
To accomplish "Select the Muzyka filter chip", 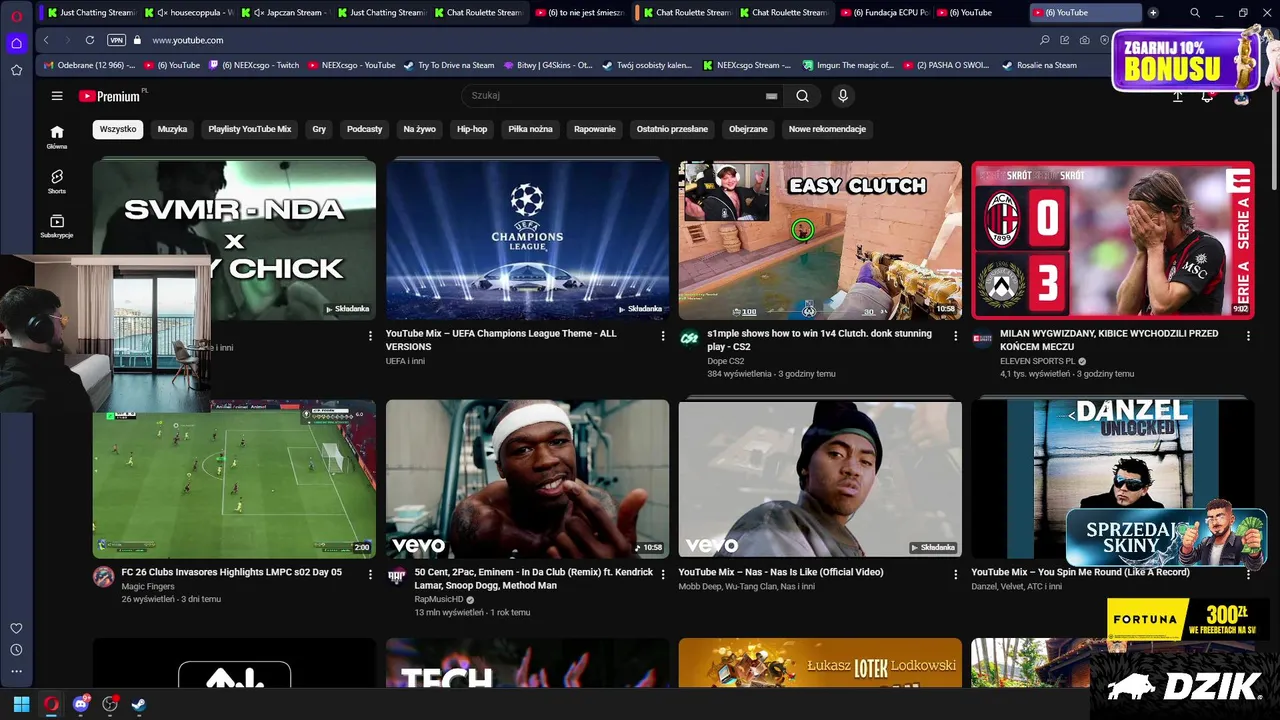I will point(172,129).
